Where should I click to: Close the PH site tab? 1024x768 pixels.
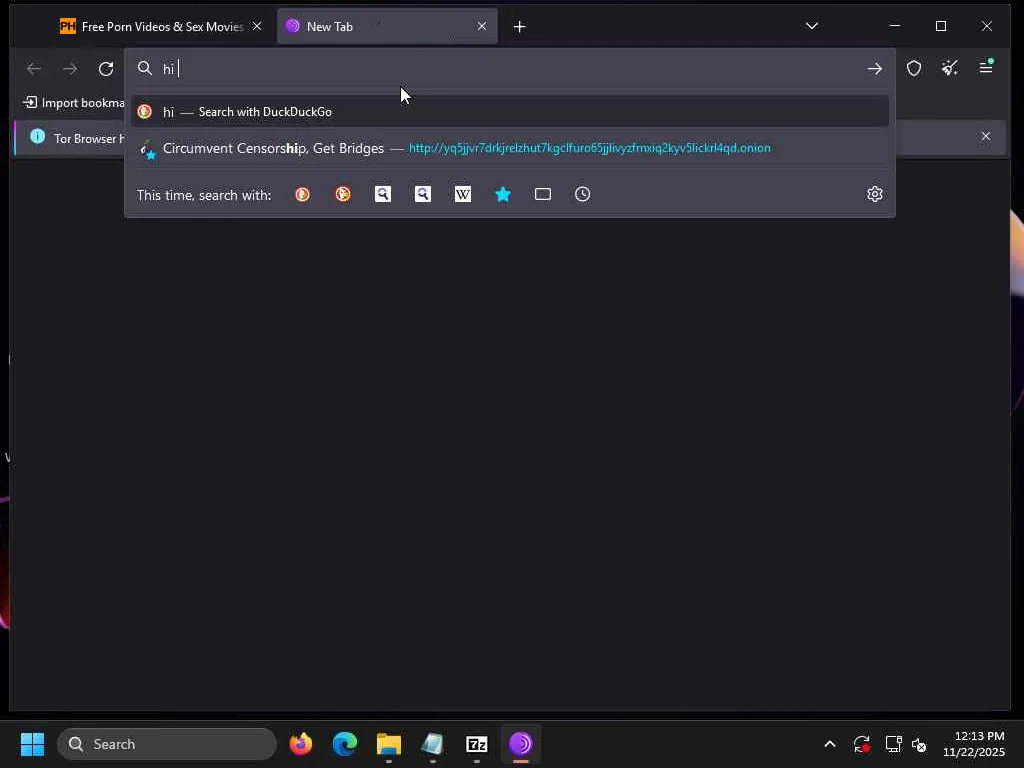[257, 26]
